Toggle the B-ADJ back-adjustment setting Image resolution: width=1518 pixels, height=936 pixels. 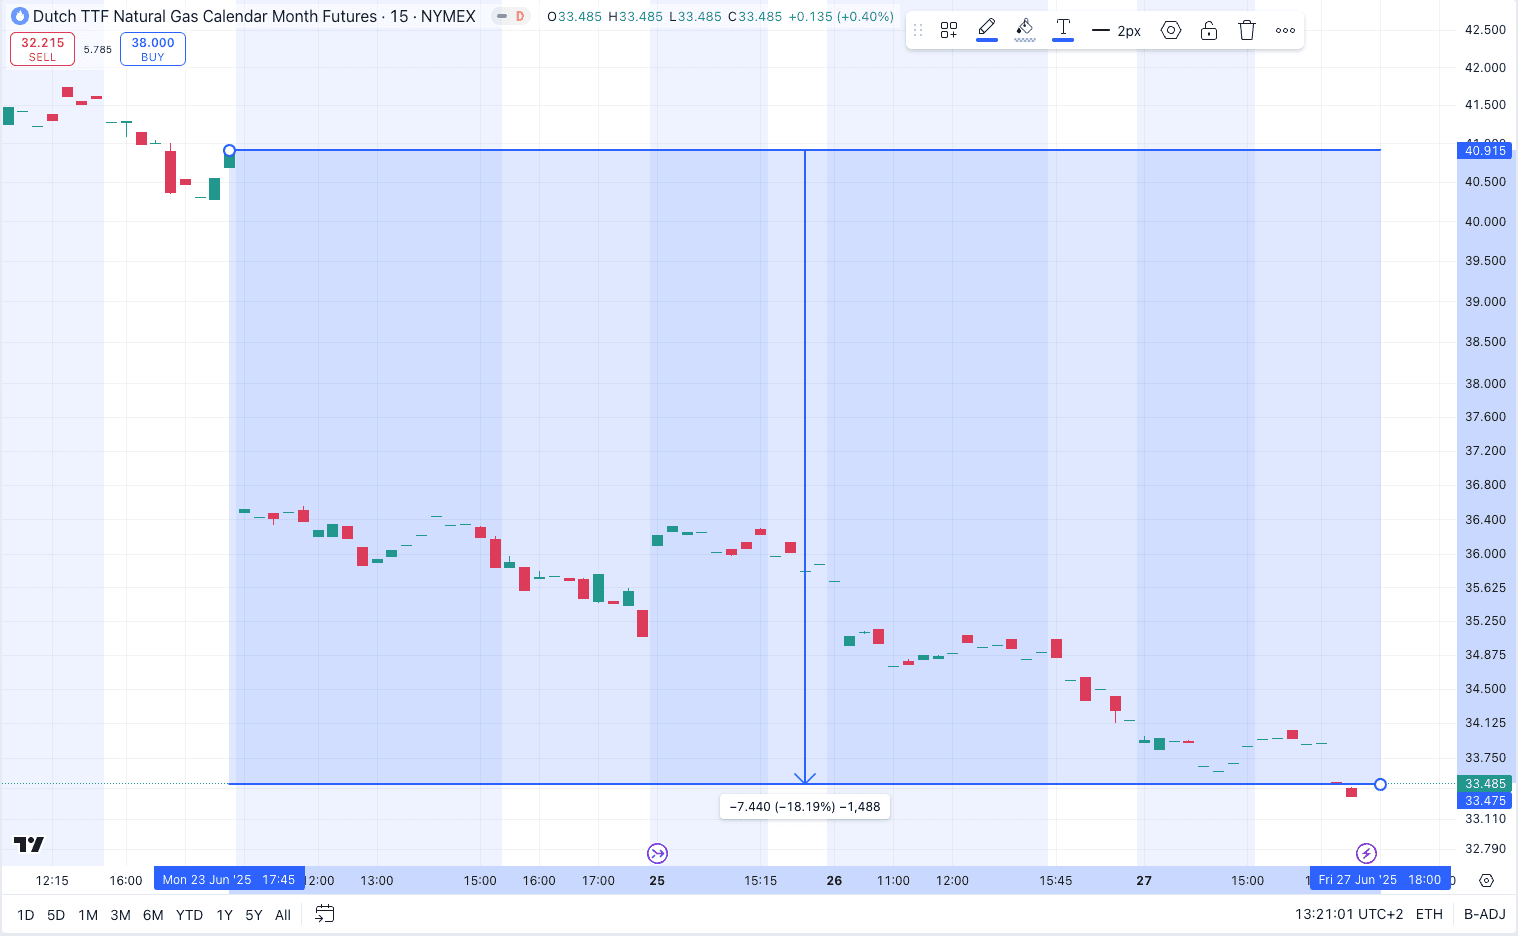(x=1484, y=914)
